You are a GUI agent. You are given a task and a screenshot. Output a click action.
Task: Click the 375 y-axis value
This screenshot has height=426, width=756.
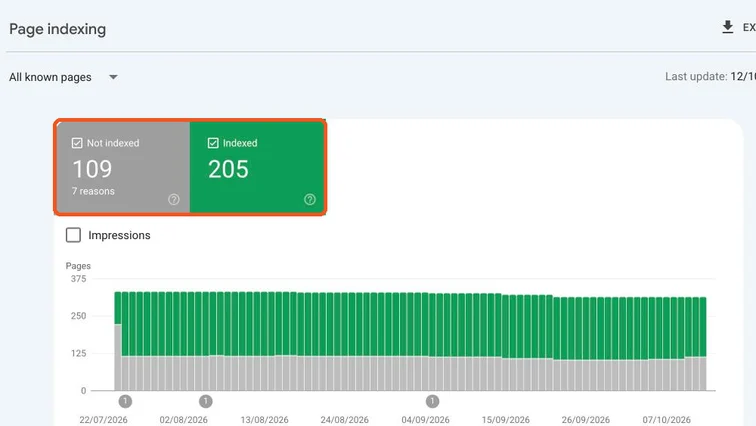tap(79, 279)
